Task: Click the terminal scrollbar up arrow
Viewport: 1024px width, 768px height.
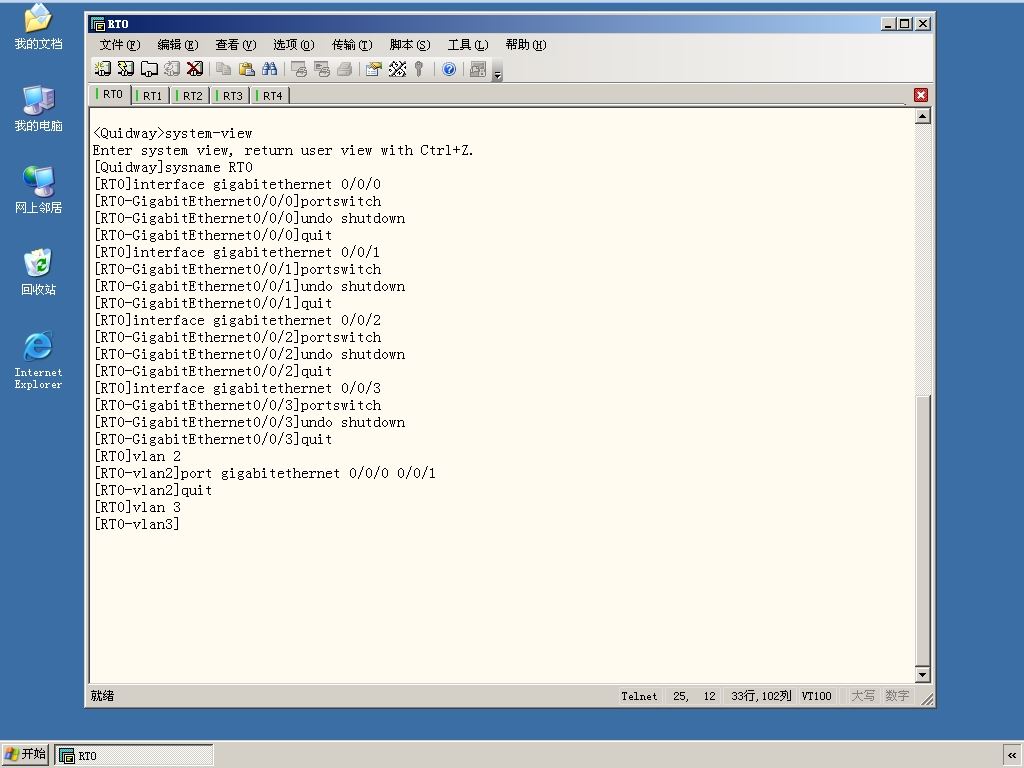Action: (922, 116)
